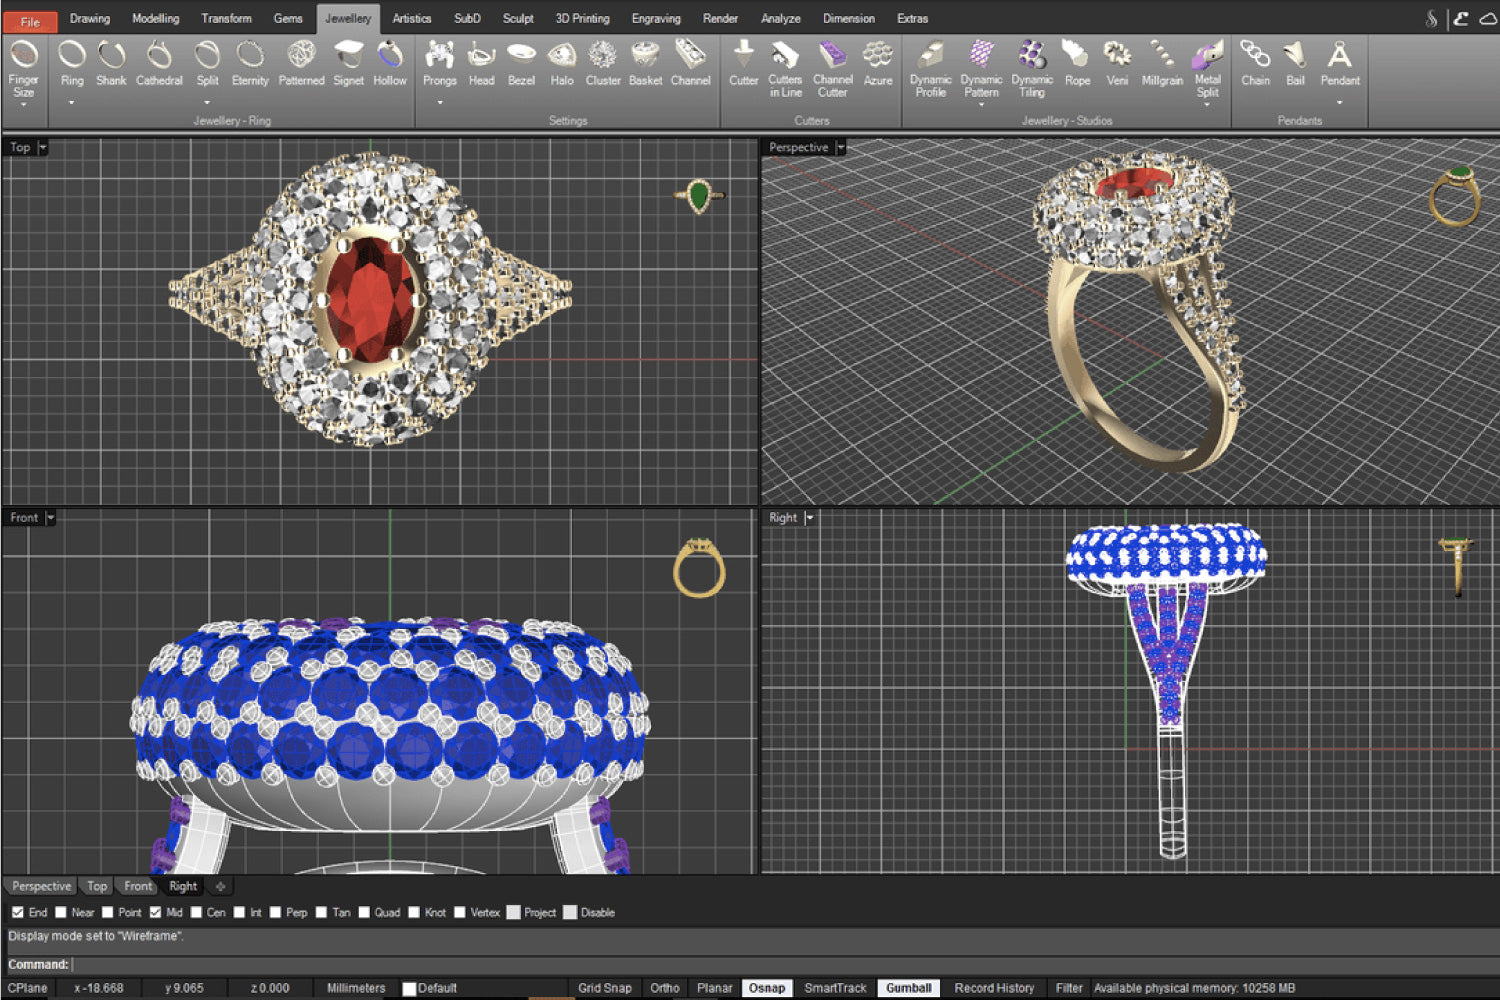
Task: Expand the Prongs tool dropdown arrow
Action: coord(439,102)
